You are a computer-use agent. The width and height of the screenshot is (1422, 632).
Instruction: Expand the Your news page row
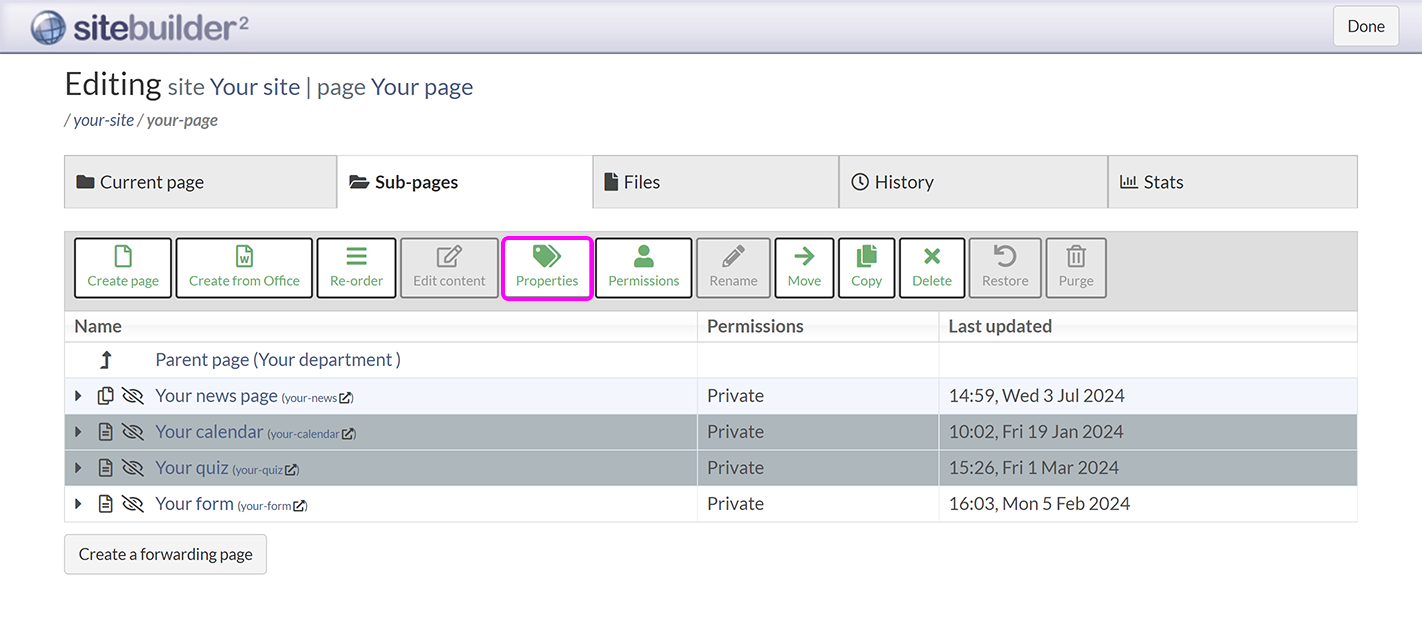[79, 397]
